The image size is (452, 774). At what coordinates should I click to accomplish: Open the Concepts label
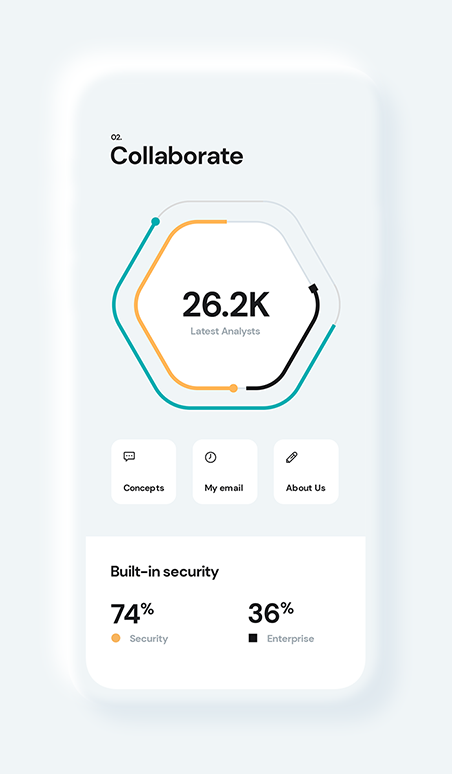click(x=144, y=488)
